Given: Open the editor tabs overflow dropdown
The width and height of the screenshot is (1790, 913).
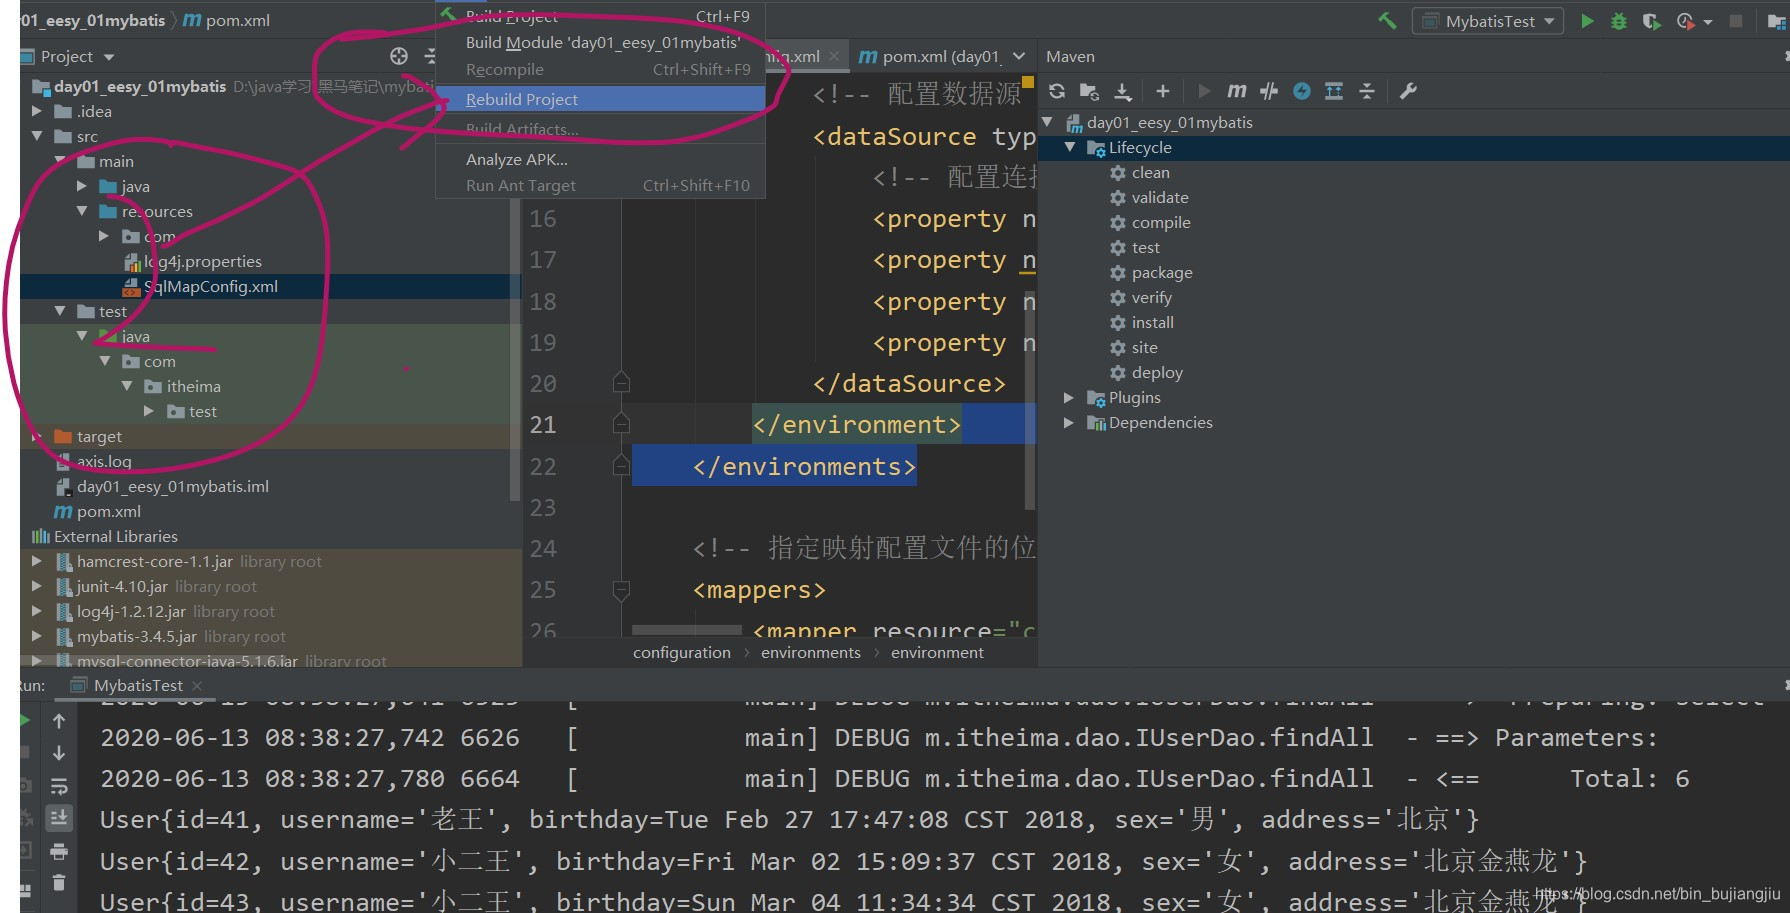Looking at the screenshot, I should pos(1019,56).
